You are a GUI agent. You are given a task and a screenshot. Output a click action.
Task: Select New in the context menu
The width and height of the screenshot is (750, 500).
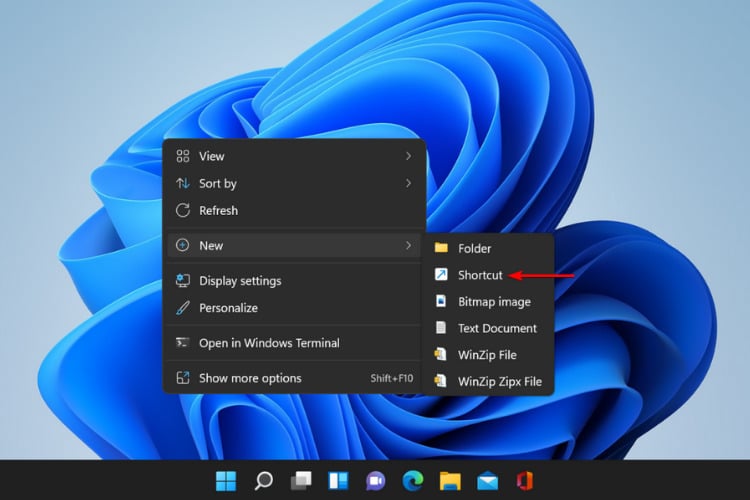point(294,245)
